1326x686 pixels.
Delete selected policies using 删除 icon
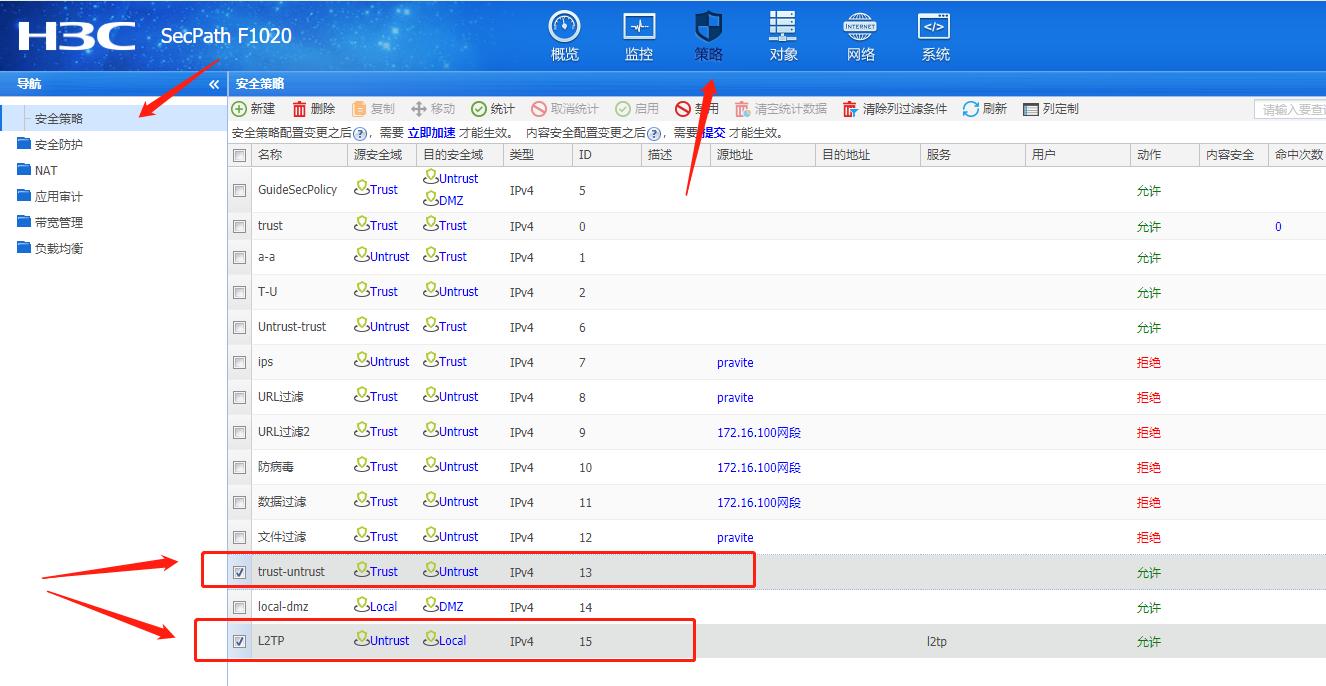316,109
